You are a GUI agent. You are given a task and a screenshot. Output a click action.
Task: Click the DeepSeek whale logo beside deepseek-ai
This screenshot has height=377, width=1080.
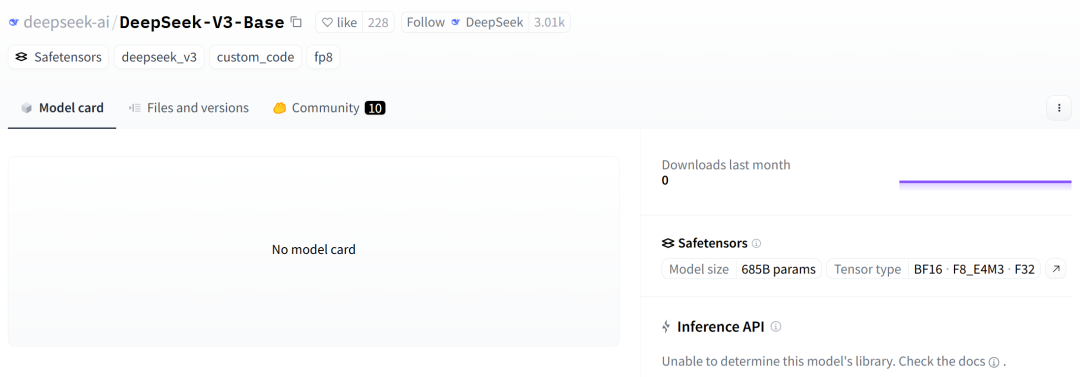tap(14, 22)
